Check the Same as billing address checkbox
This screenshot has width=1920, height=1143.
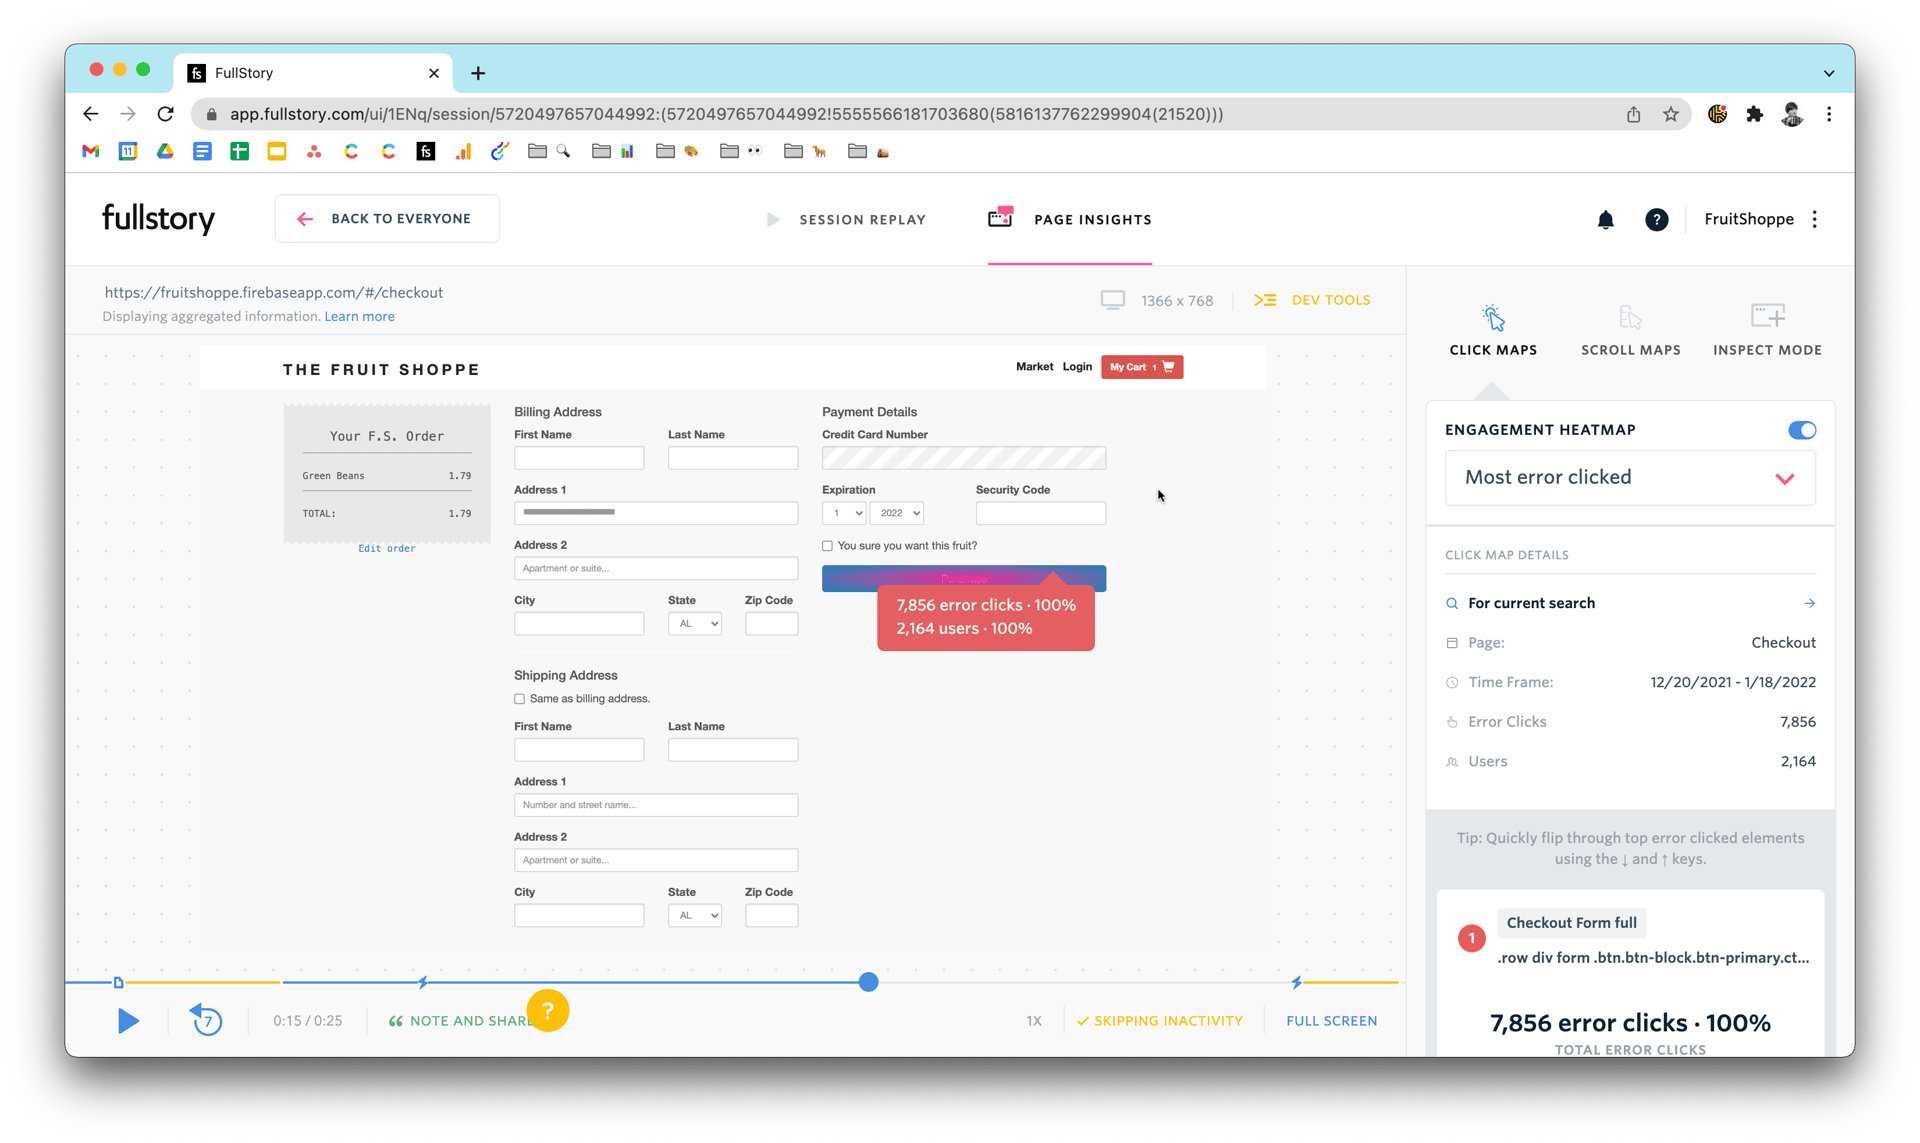click(520, 698)
